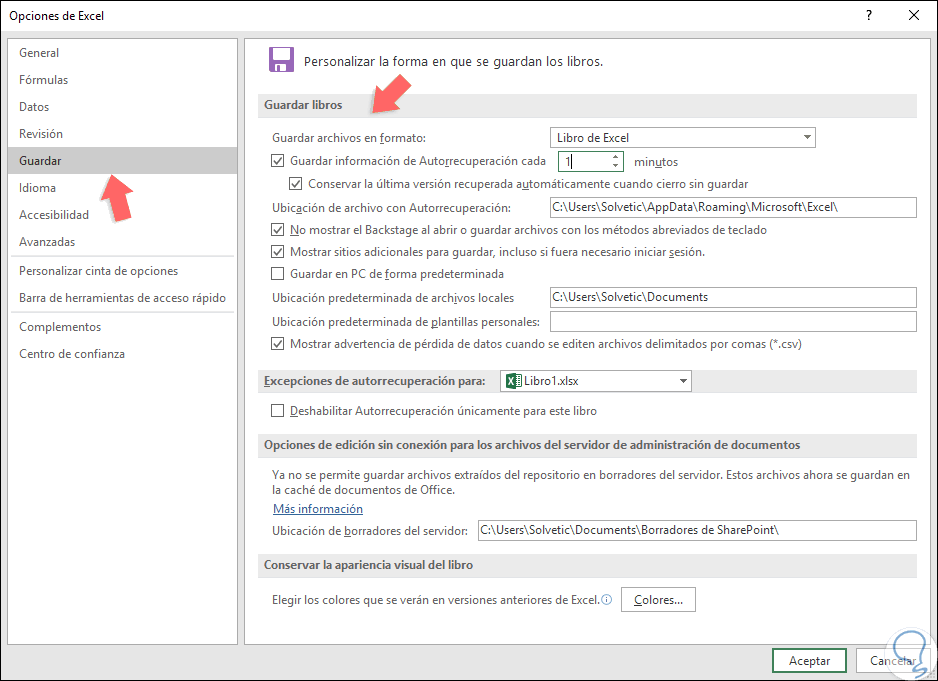Select Avanzadas in the sidebar
The width and height of the screenshot is (938, 681).
[123, 242]
